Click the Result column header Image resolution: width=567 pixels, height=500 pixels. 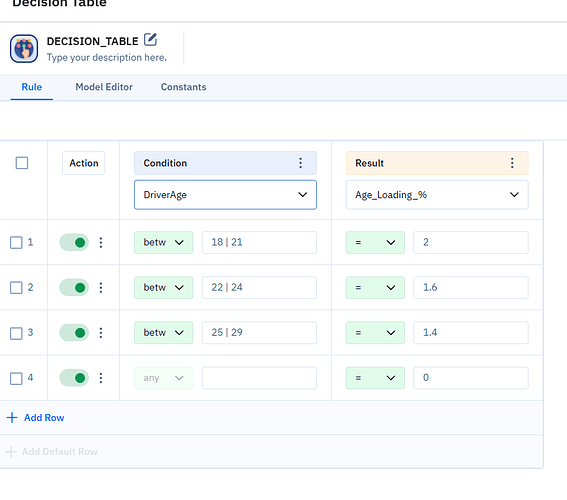point(437,163)
